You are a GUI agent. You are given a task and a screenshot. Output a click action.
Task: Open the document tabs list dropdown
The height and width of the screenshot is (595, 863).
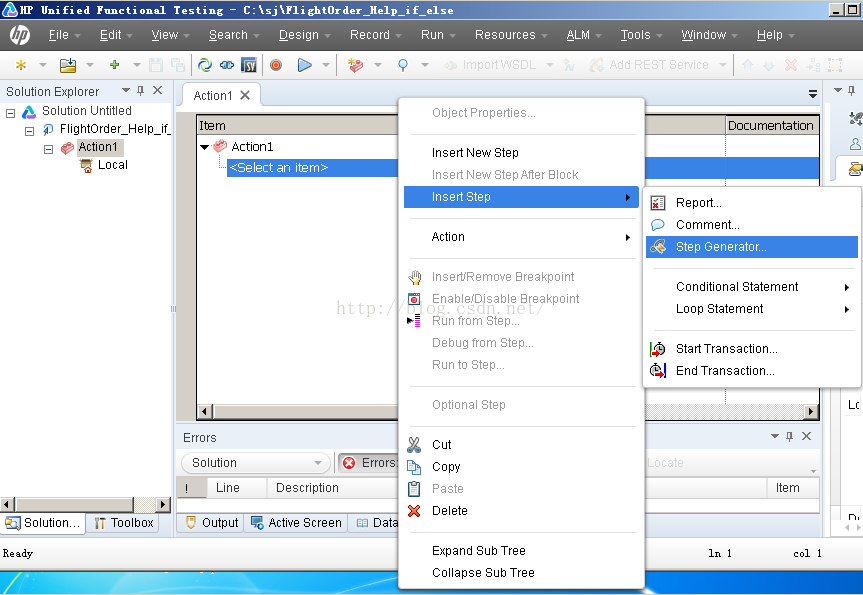(813, 94)
